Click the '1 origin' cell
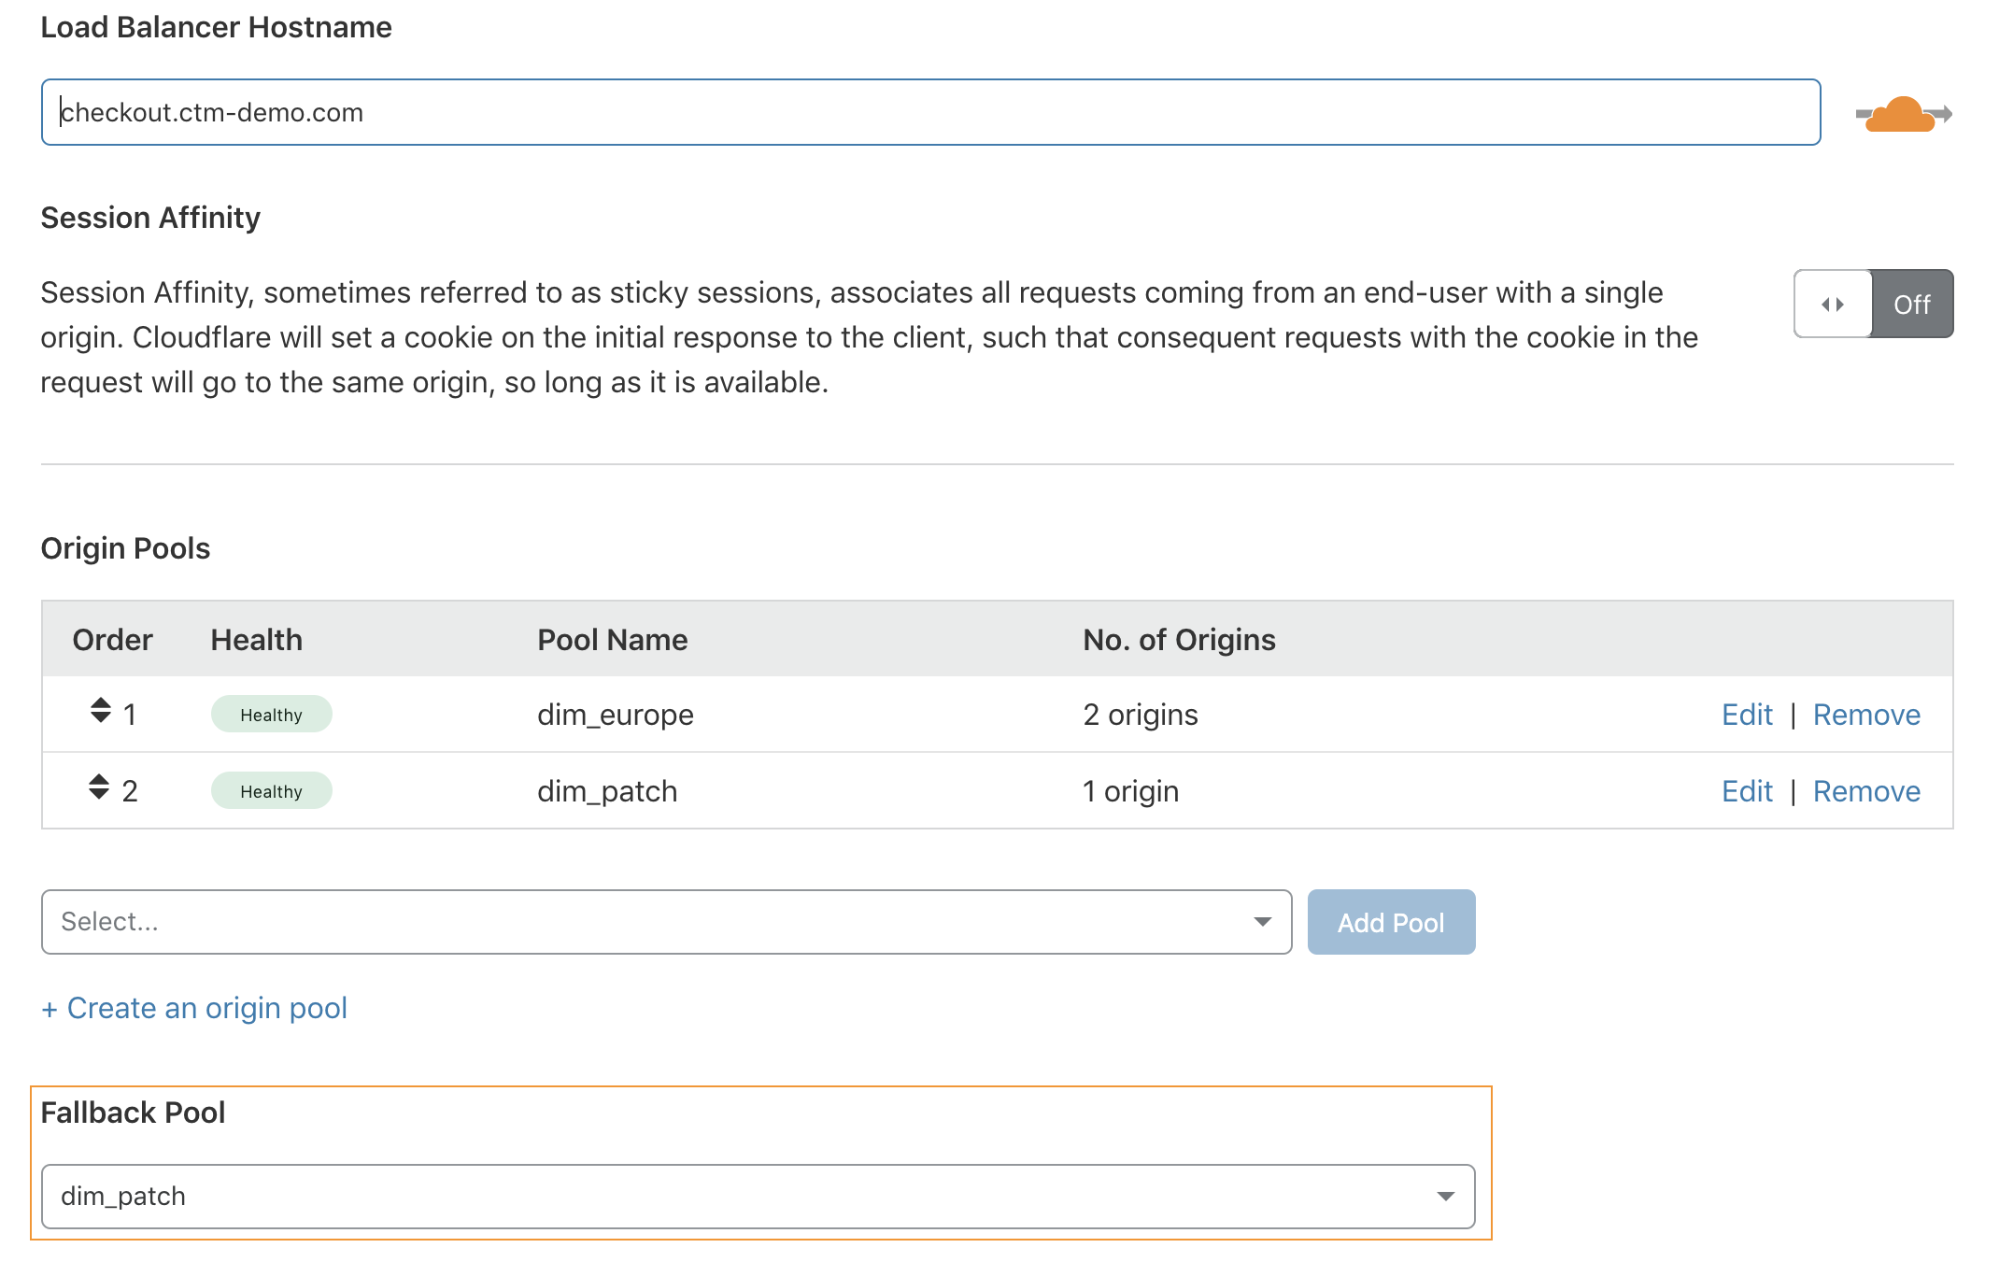 tap(1130, 792)
